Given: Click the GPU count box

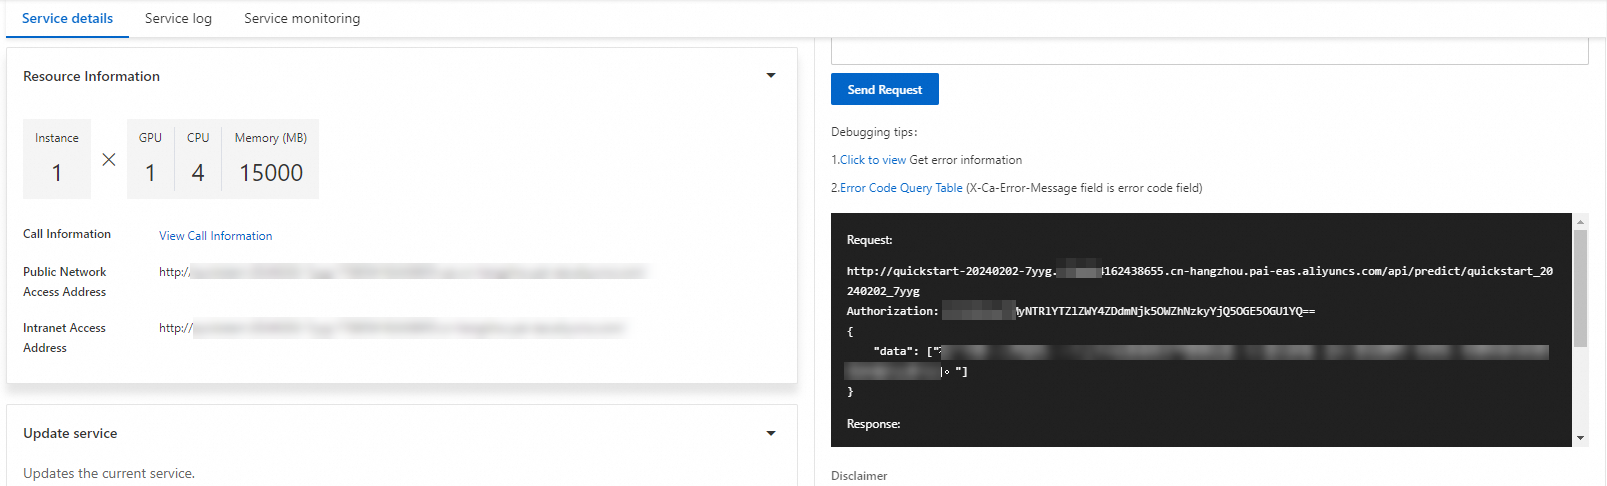Looking at the screenshot, I should coord(150,159).
